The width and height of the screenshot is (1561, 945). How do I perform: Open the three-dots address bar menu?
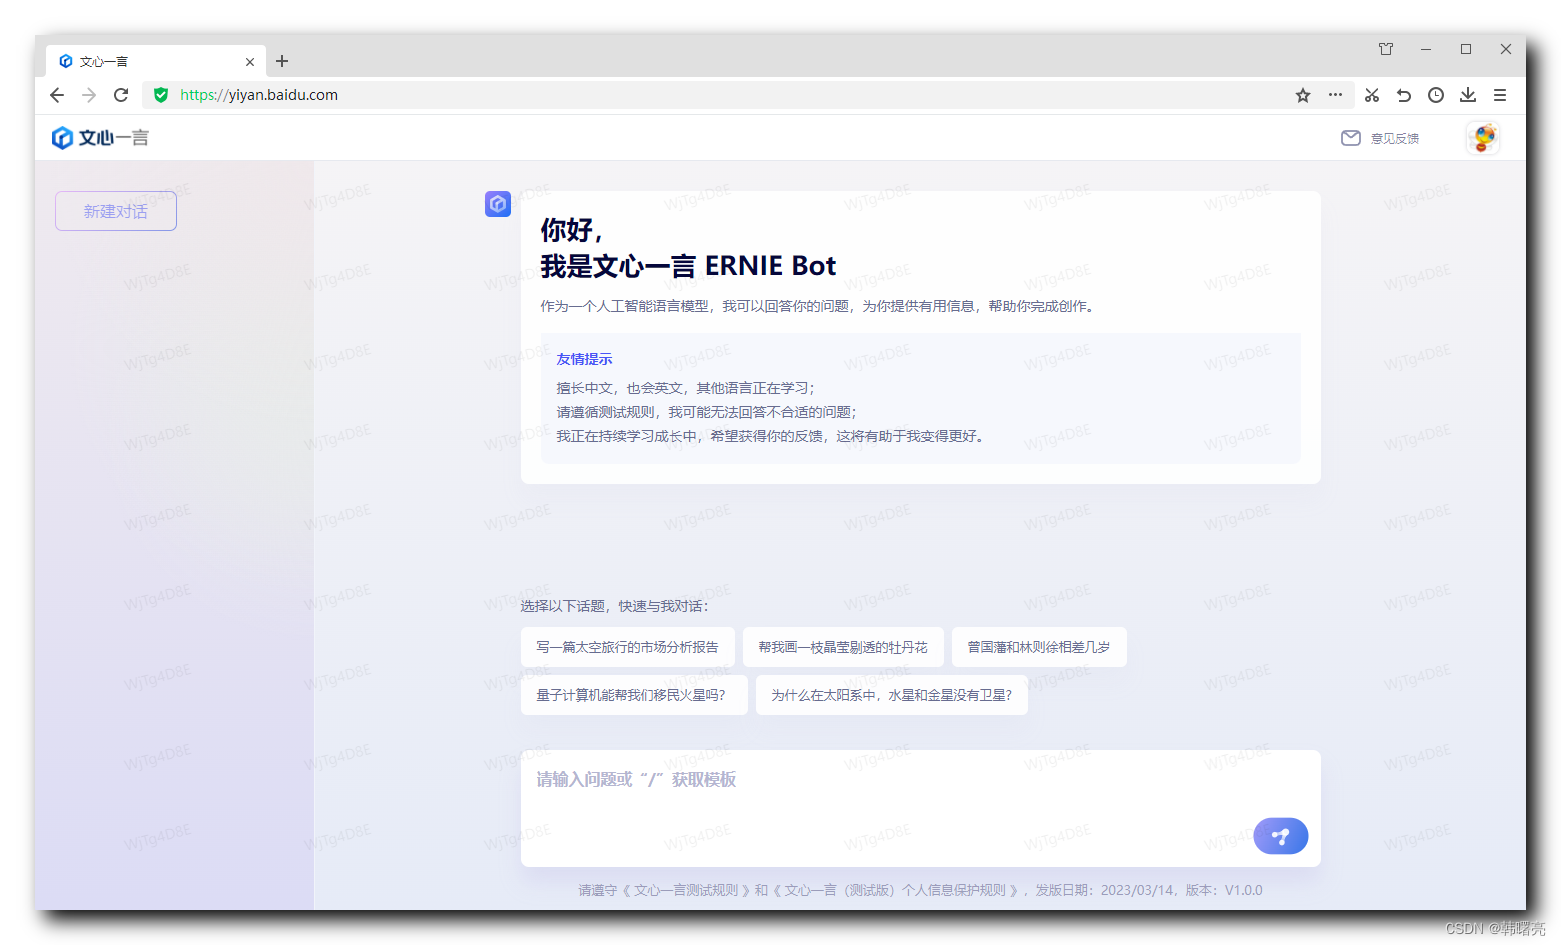pyautogui.click(x=1335, y=95)
